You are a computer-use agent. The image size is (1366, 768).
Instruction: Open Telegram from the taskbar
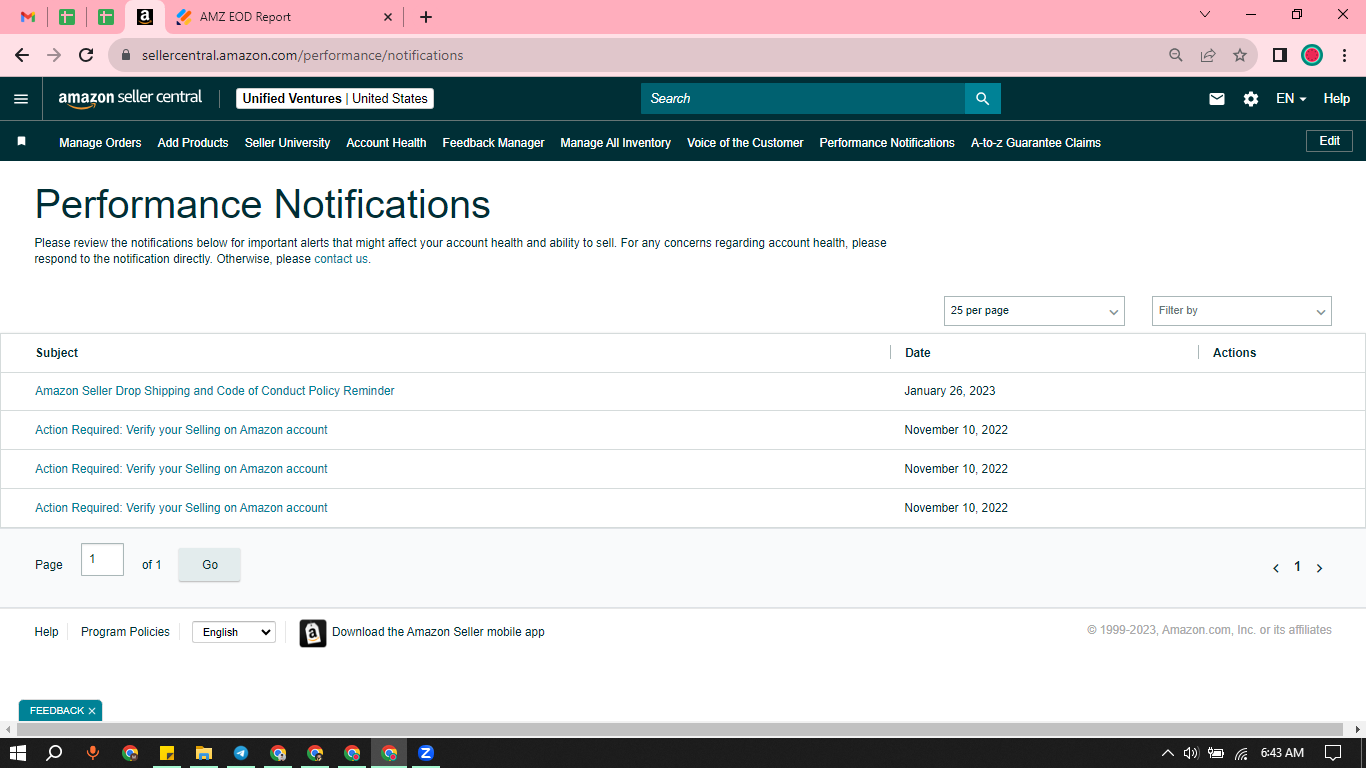(241, 753)
